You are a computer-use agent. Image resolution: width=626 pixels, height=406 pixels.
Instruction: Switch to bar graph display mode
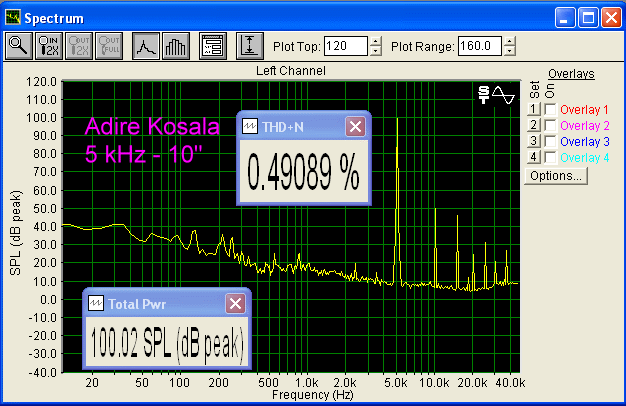(175, 45)
